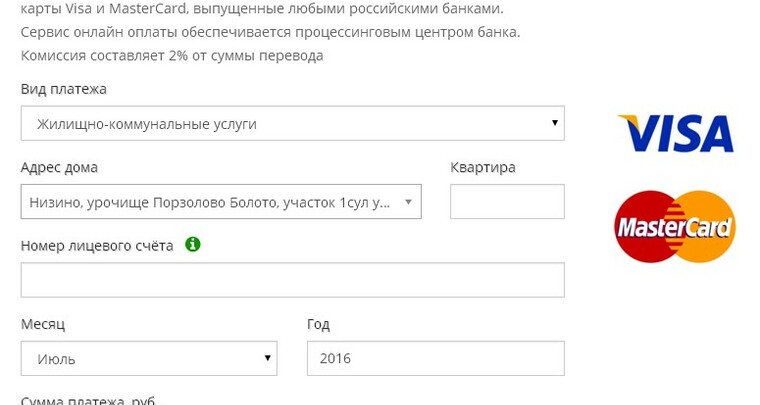Click the arrow on the Июль month selector
This screenshot has height=405, width=760.
267,357
